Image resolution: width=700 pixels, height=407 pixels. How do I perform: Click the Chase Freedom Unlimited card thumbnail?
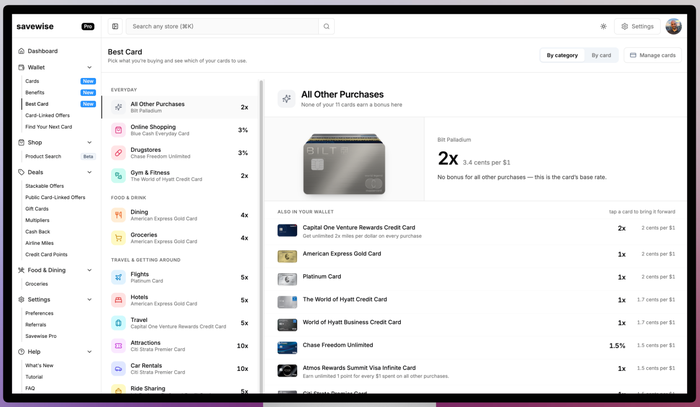coord(287,348)
